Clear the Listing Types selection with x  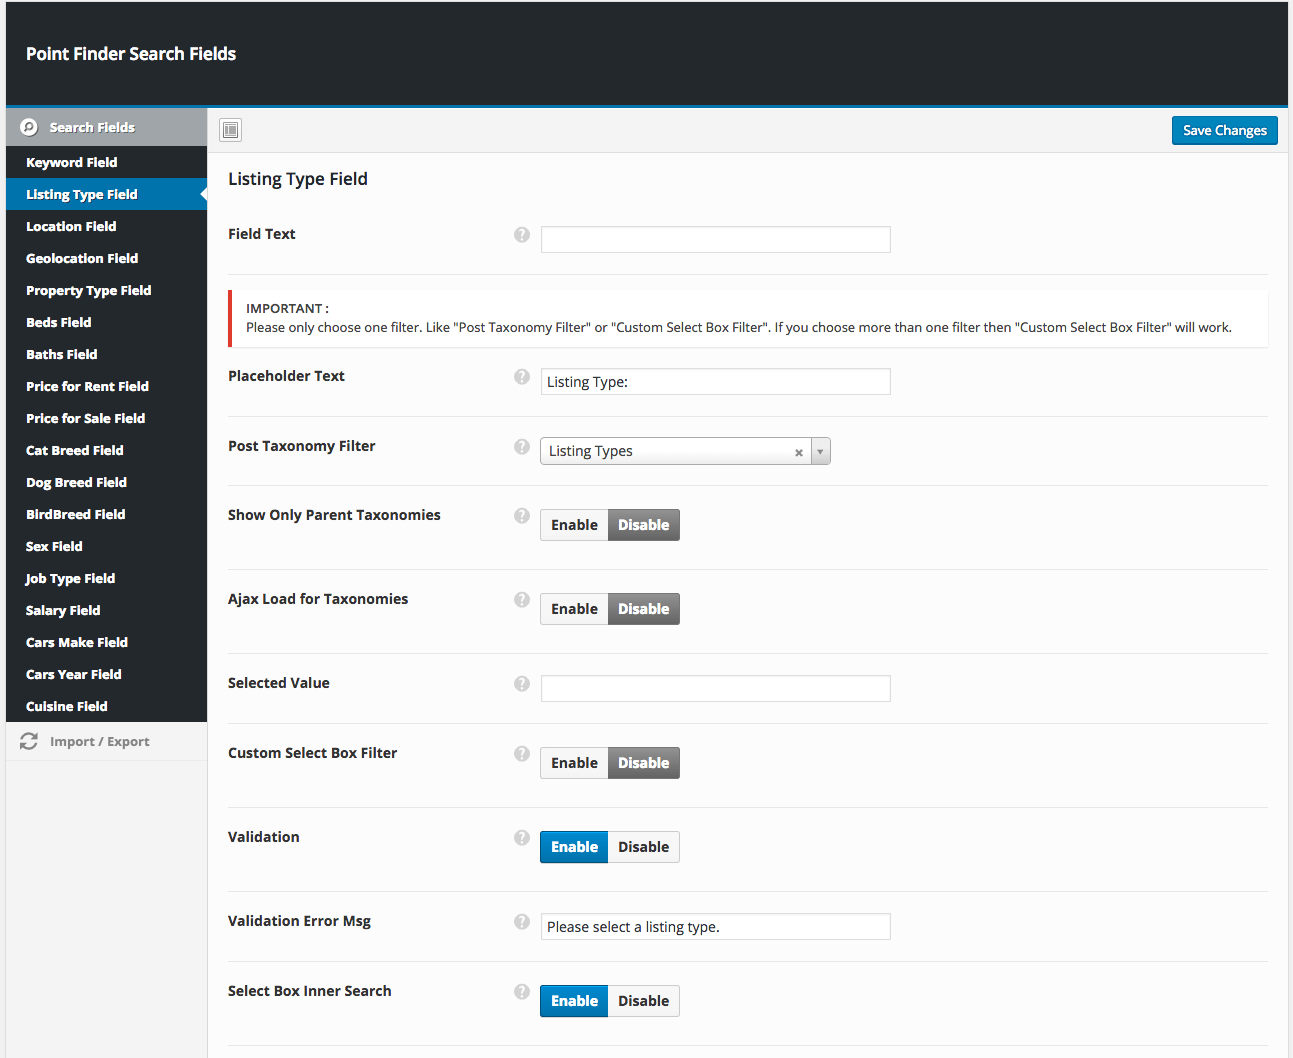click(x=799, y=453)
